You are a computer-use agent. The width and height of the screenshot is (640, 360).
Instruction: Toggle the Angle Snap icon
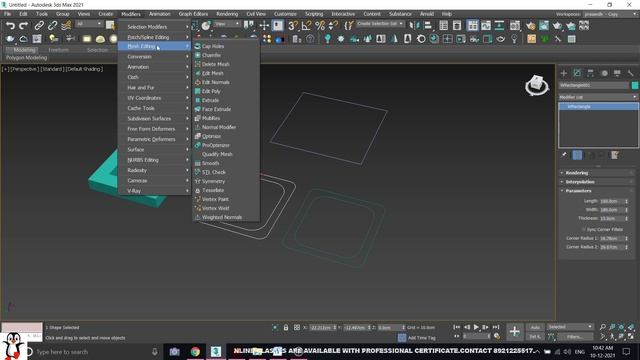pyautogui.click(x=306, y=26)
